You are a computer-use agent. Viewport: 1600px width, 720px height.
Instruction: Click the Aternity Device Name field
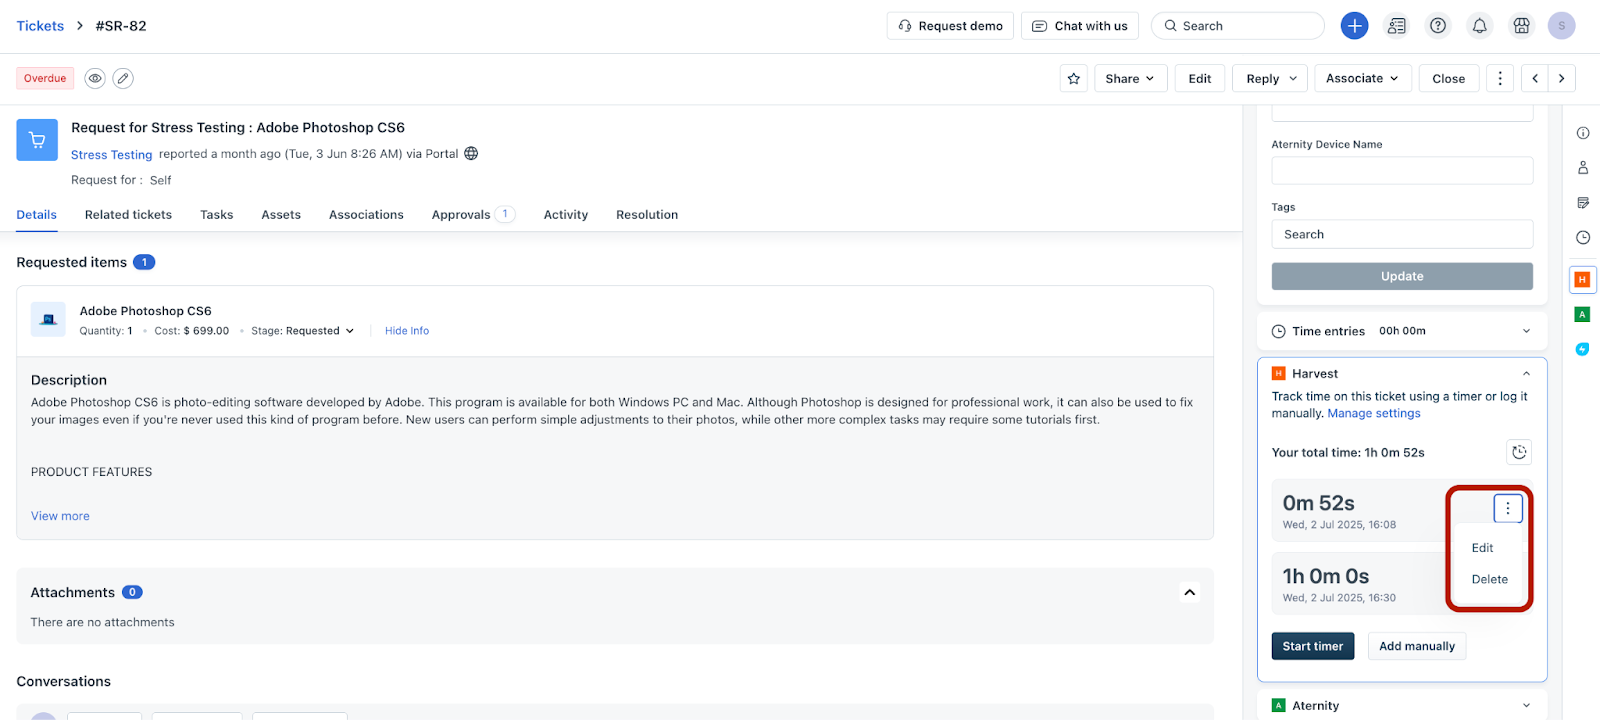1402,170
